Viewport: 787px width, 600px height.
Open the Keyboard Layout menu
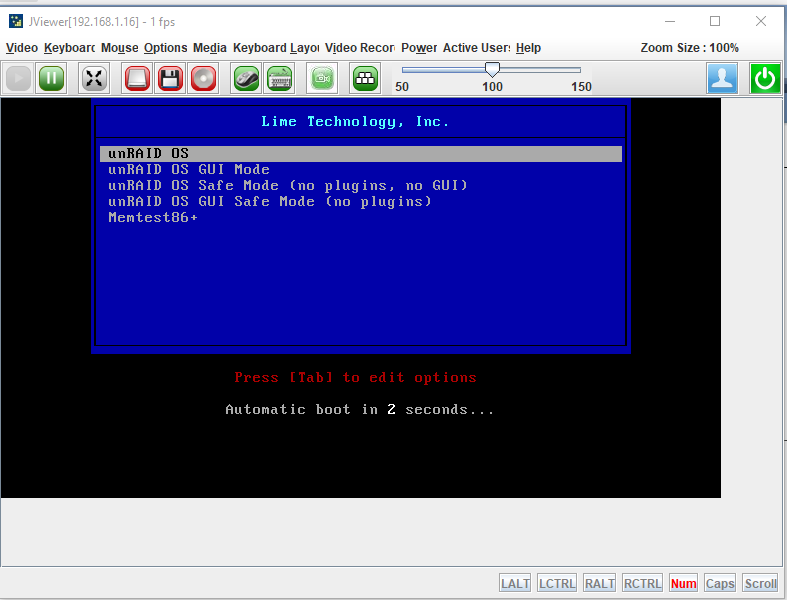coord(276,48)
